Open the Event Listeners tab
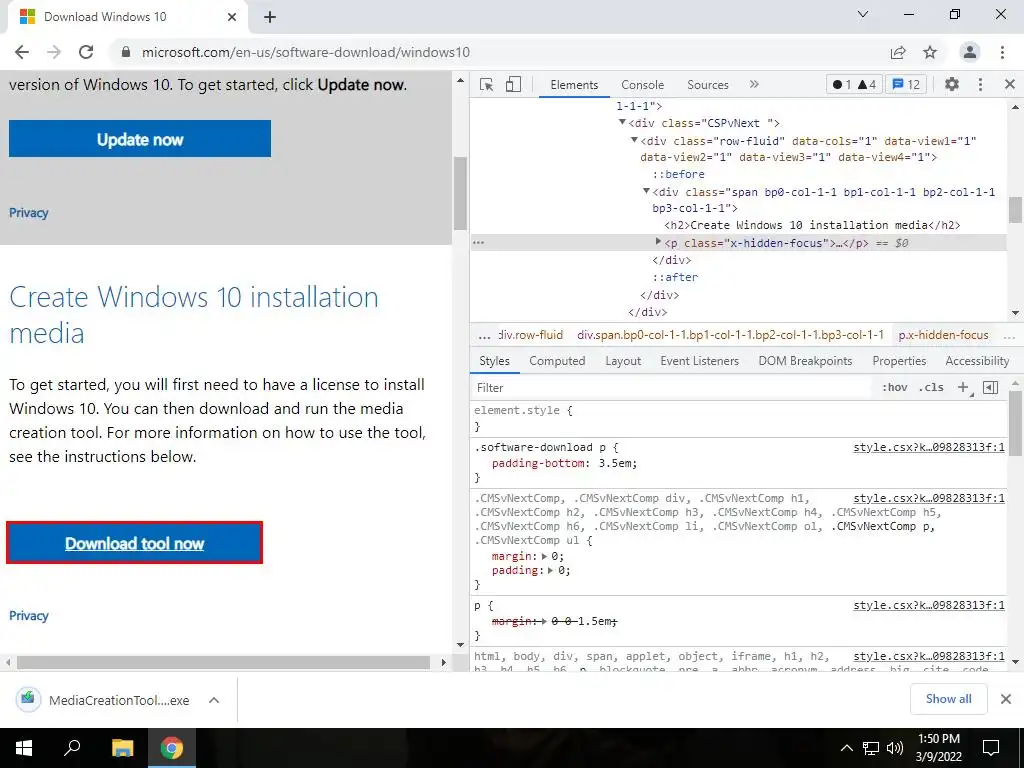This screenshot has width=1024, height=768. 699,361
